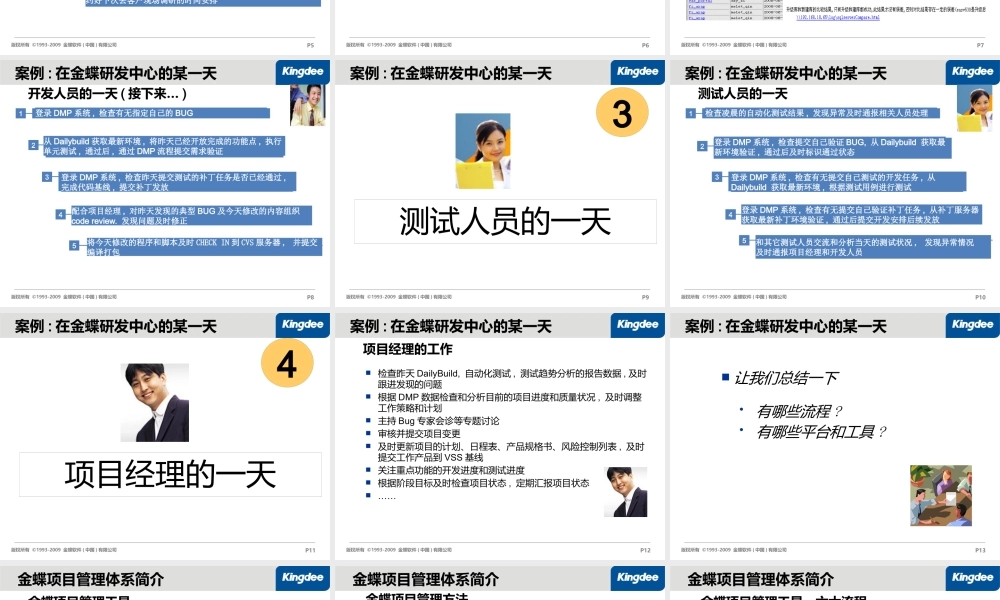Click the small heading 测试人员的一天 on slide P10

tap(742, 94)
